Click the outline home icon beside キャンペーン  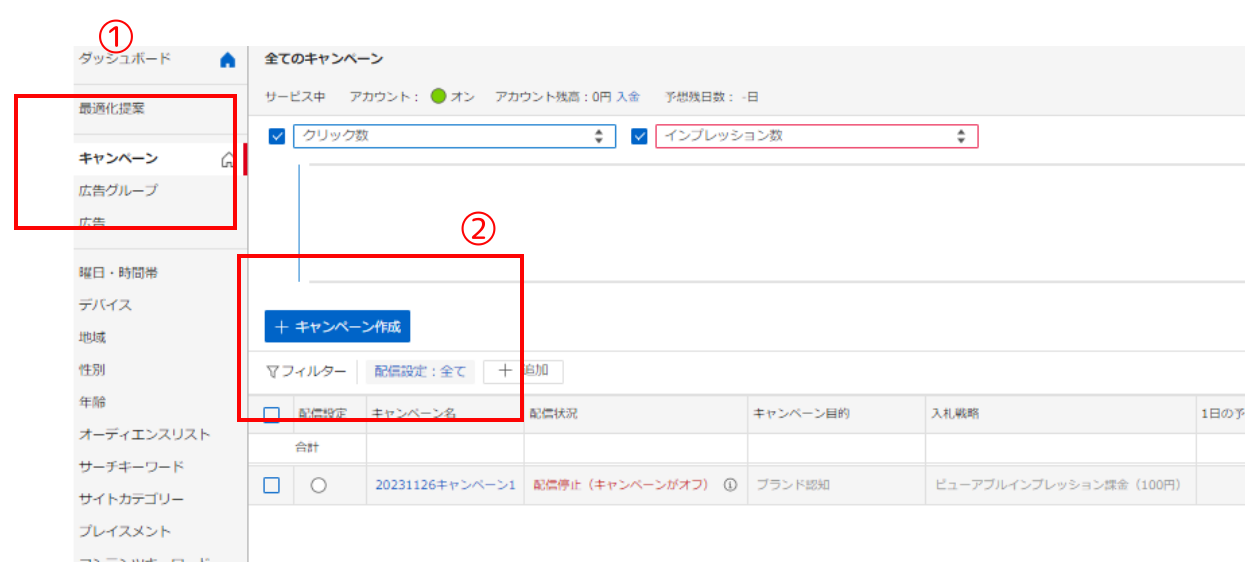click(227, 159)
